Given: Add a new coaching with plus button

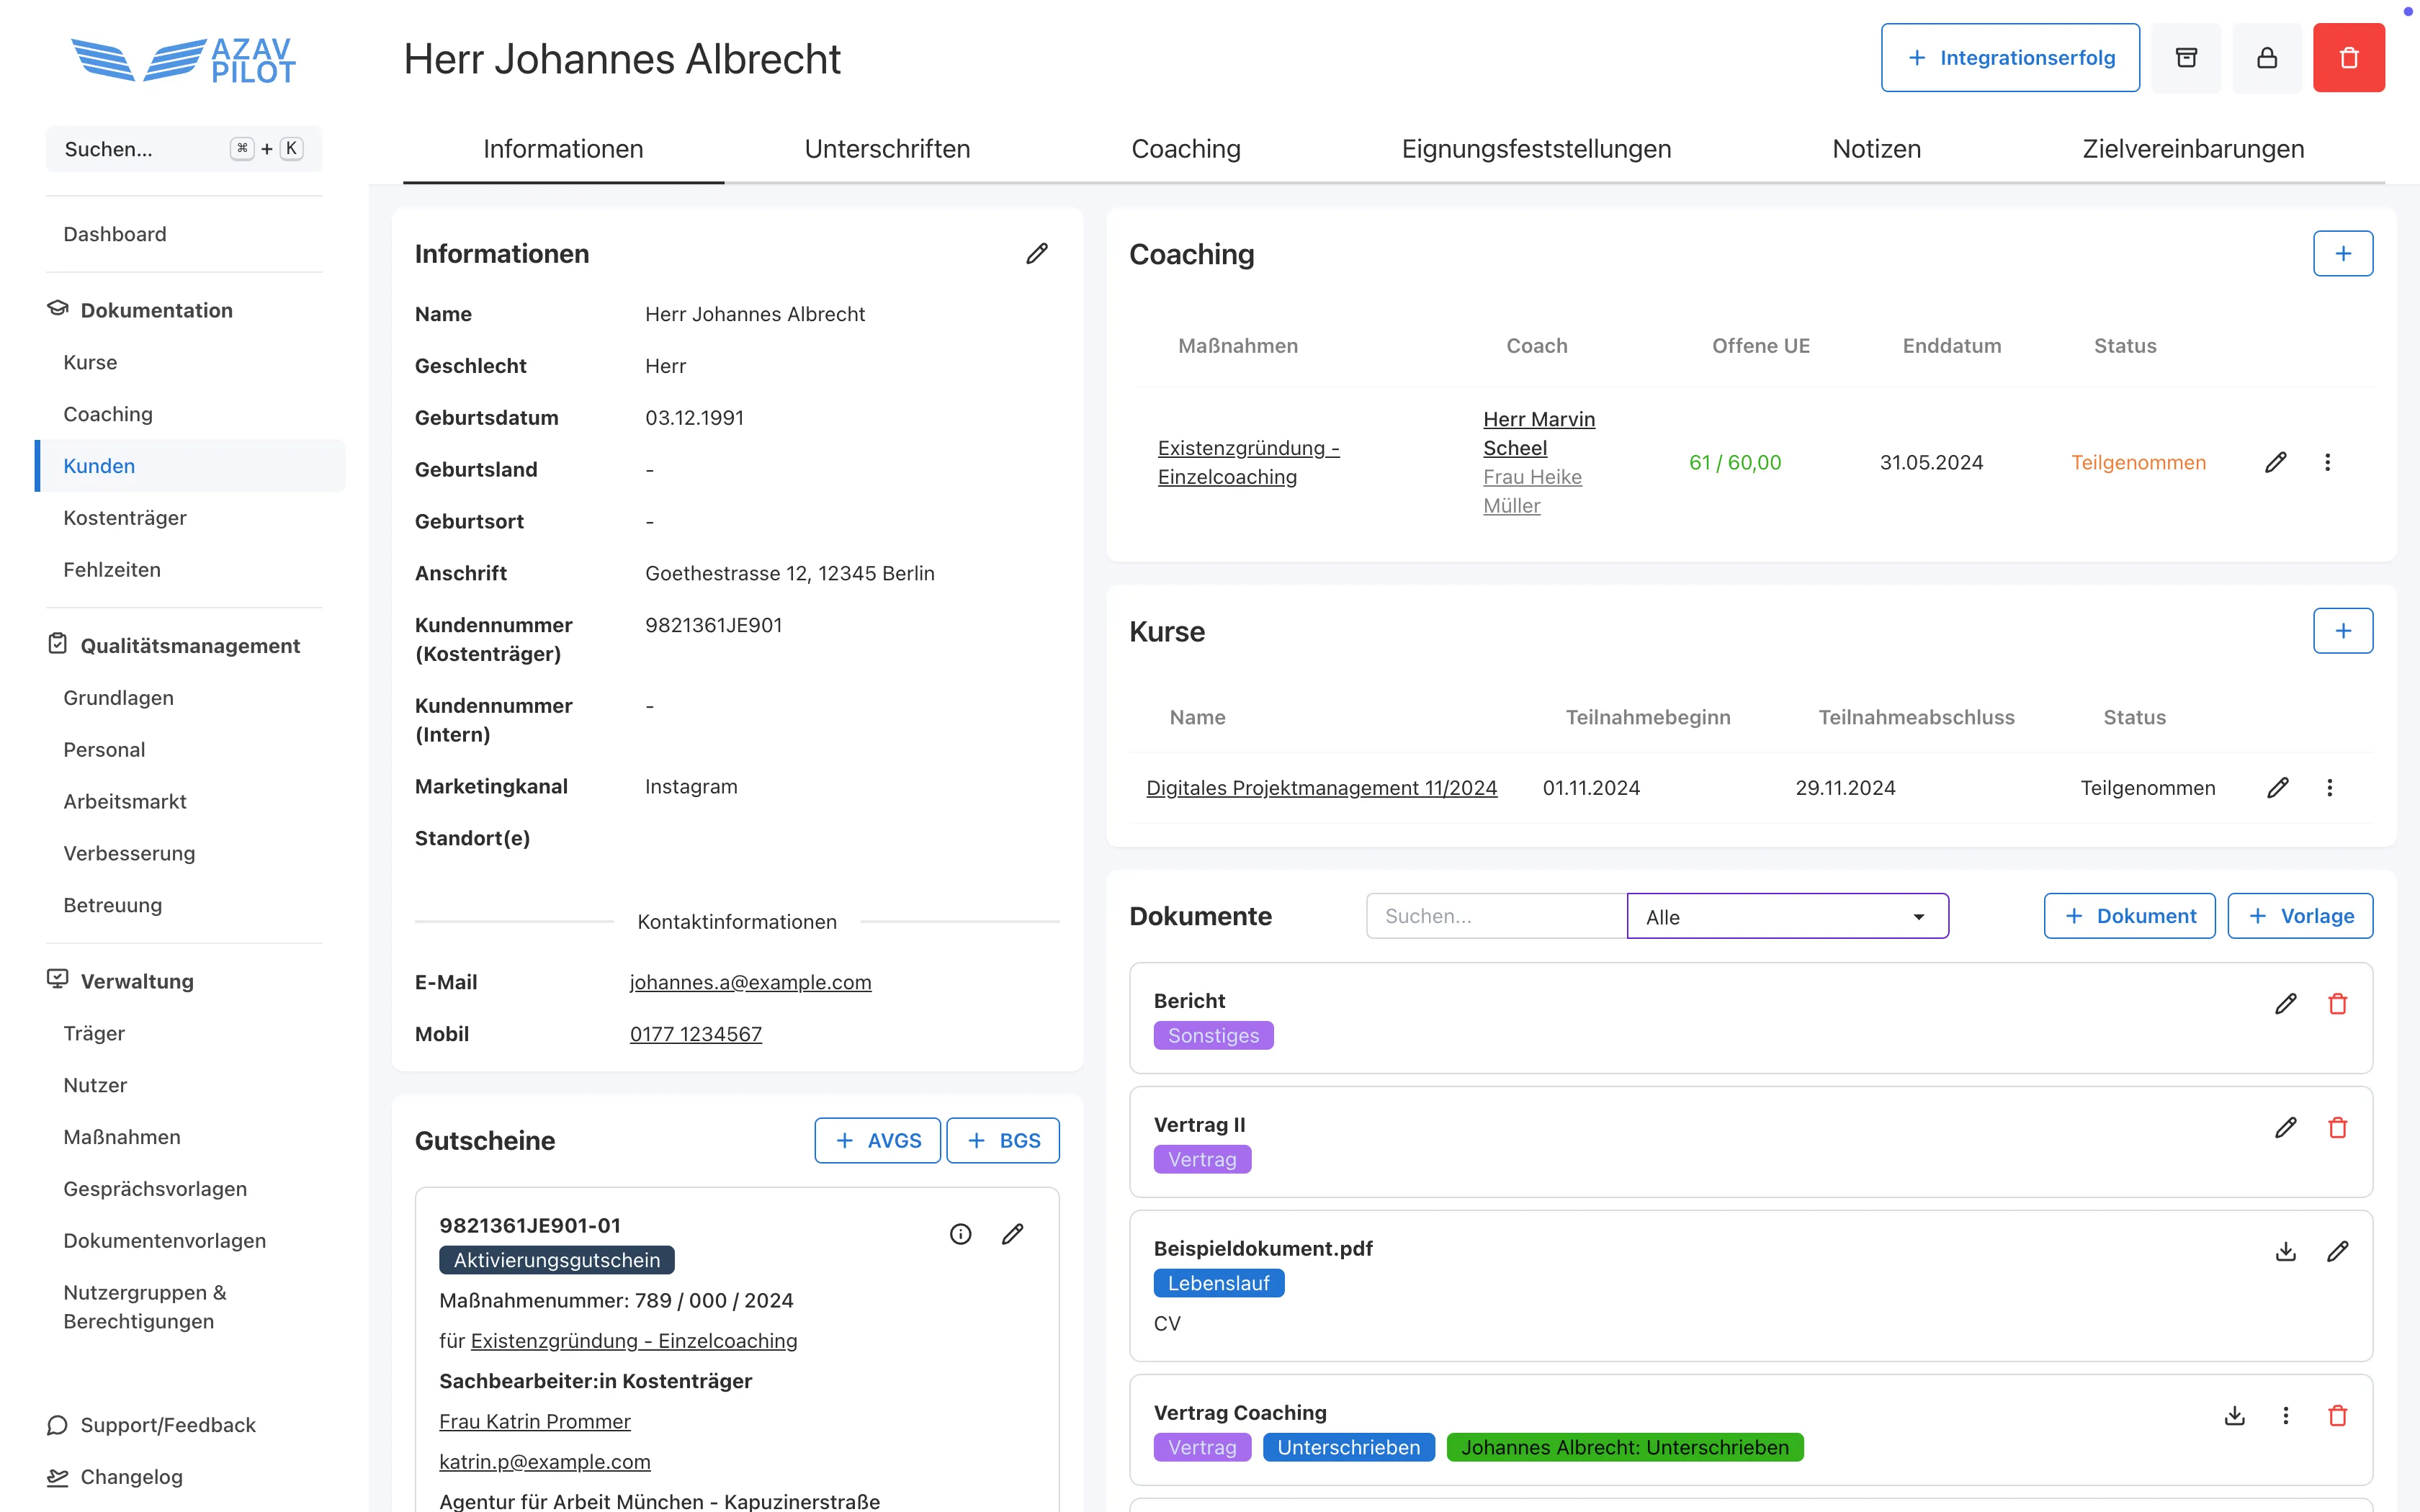Looking at the screenshot, I should (2342, 254).
